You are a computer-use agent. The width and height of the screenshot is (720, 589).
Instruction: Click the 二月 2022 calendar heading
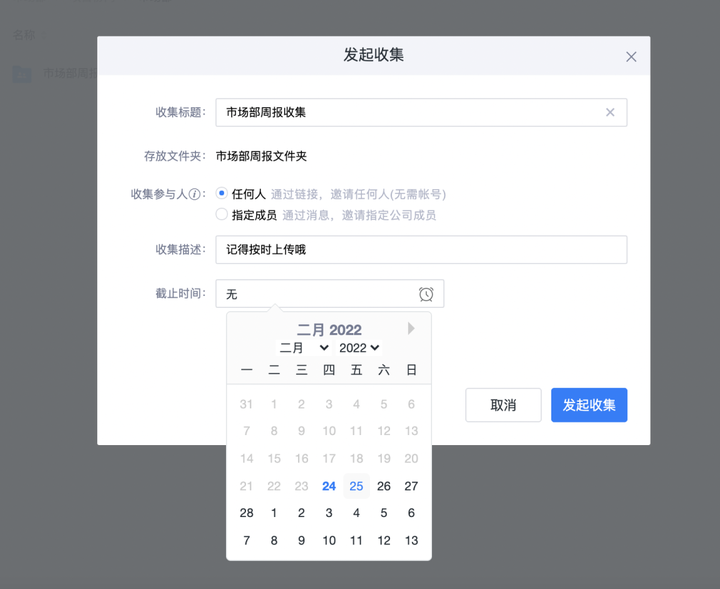pyautogui.click(x=329, y=330)
